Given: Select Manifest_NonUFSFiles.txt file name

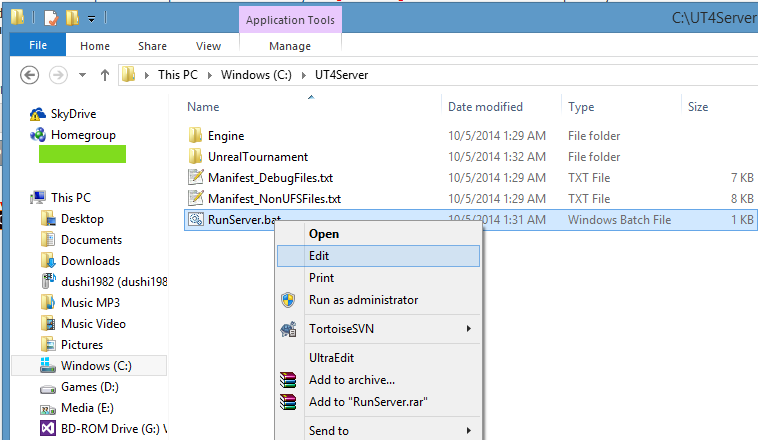Looking at the screenshot, I should point(274,199).
